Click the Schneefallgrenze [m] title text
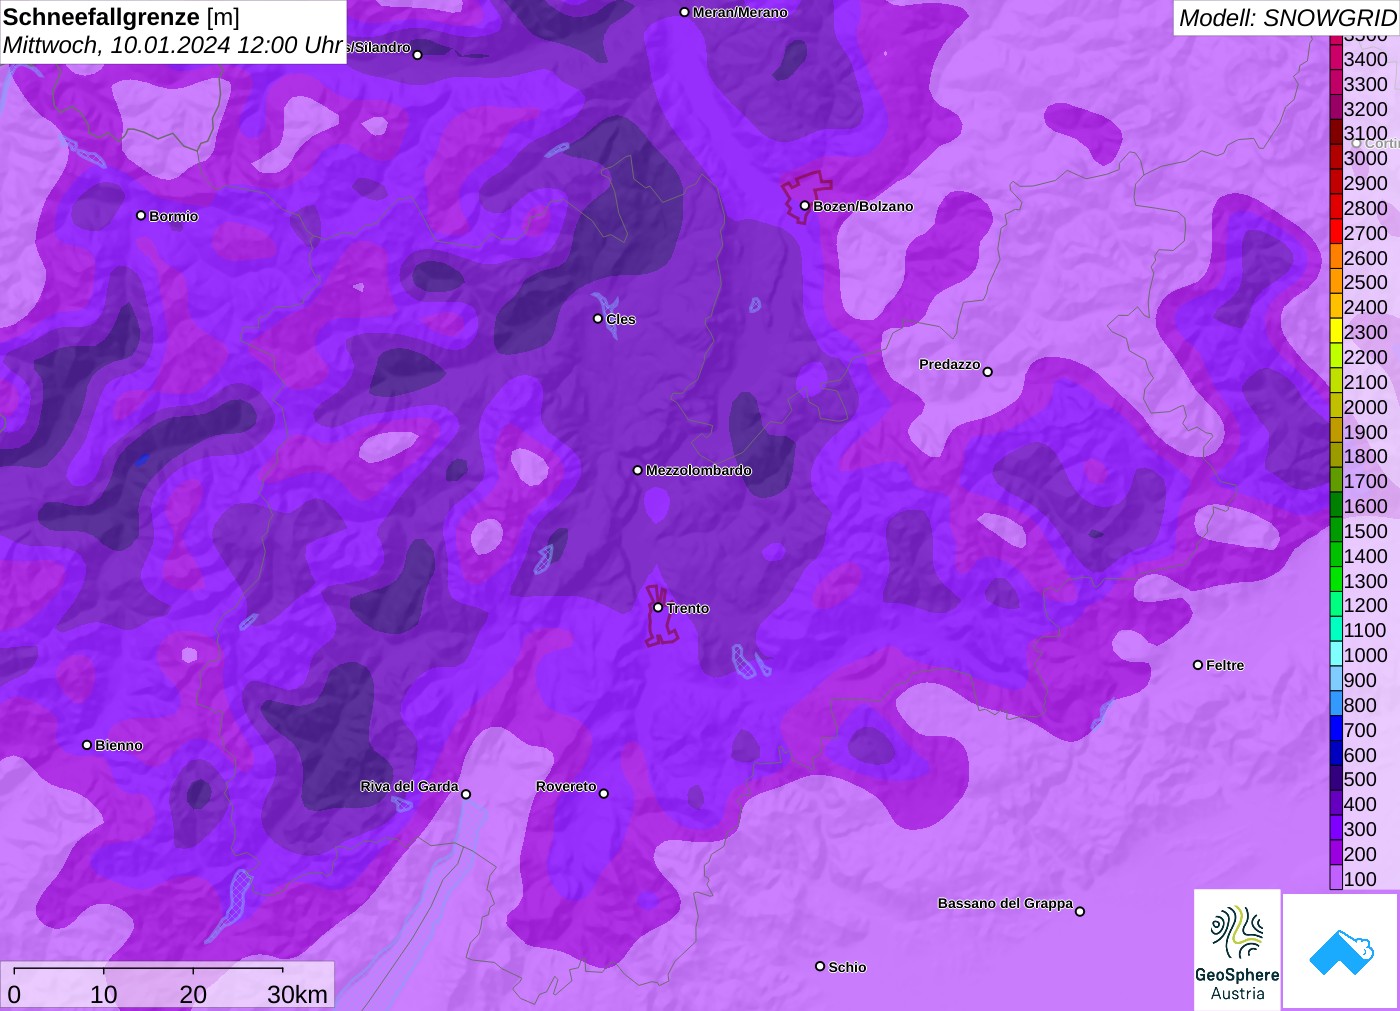The height and width of the screenshot is (1011, 1400). [x=121, y=17]
